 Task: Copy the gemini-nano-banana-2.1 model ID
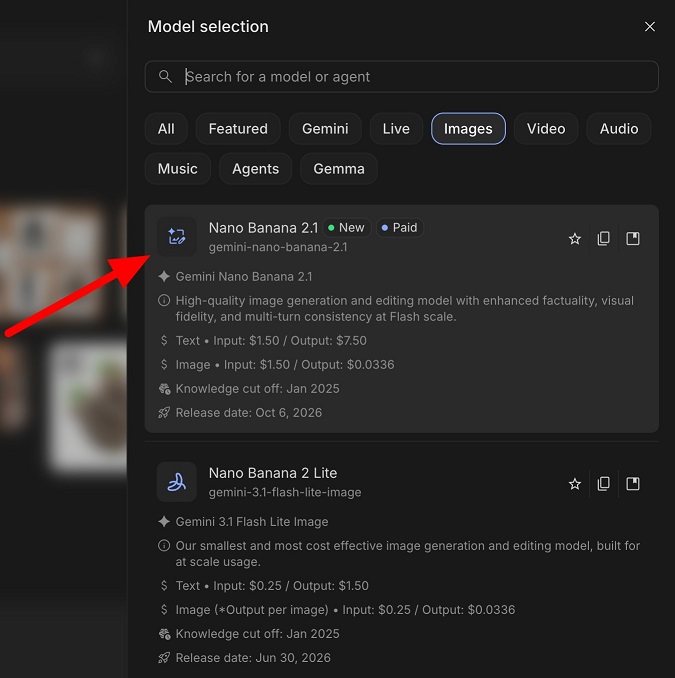pos(604,239)
